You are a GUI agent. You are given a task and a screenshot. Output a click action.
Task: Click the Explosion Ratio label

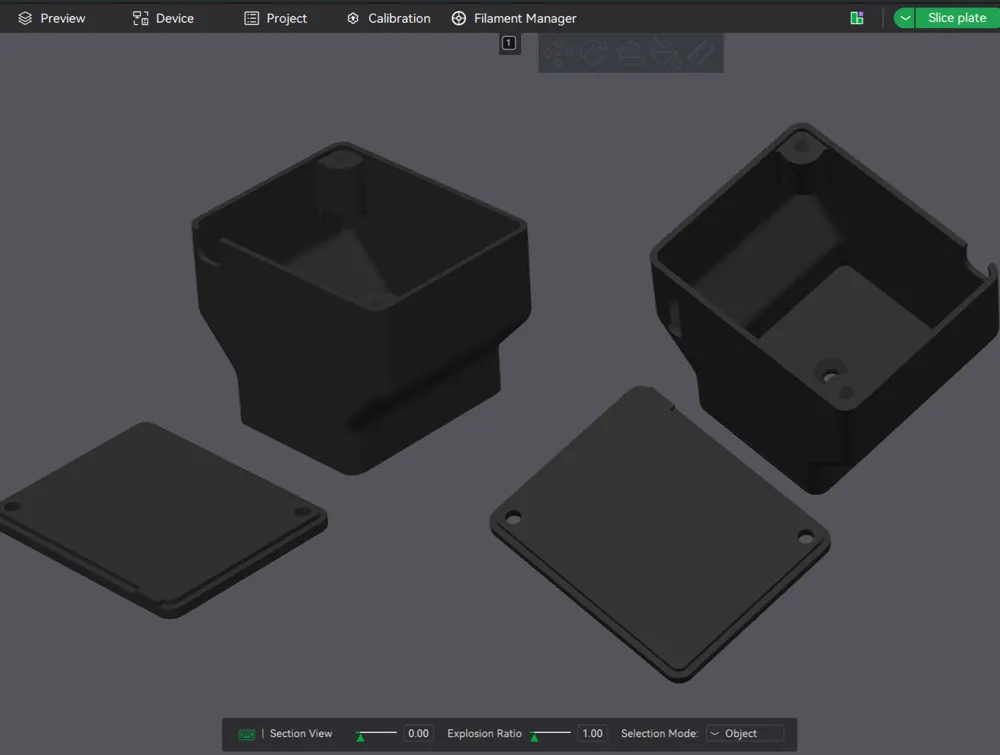coord(484,733)
